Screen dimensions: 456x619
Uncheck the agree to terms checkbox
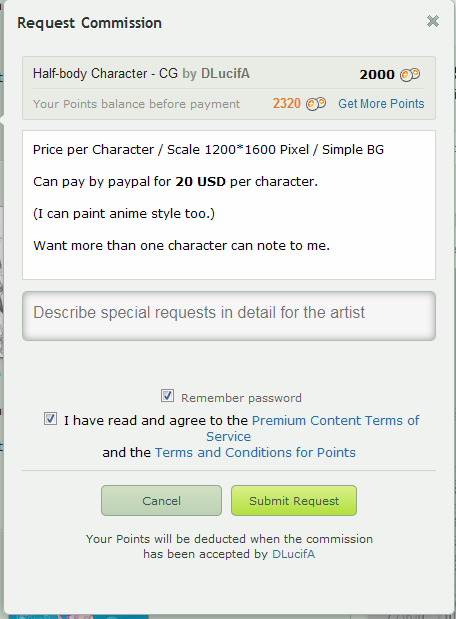click(x=50, y=419)
